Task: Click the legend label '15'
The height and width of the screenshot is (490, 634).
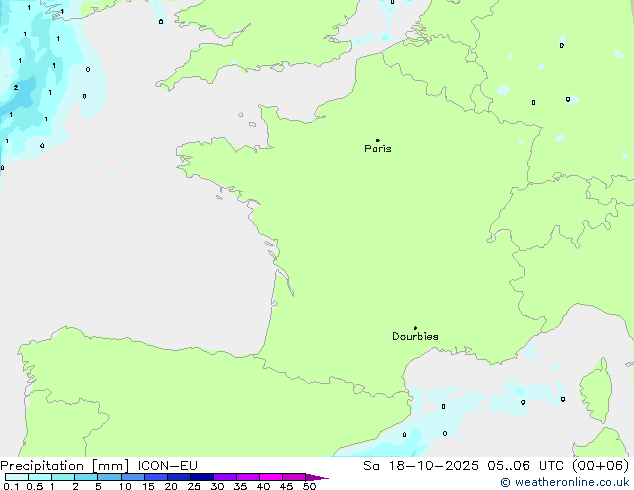Action: [x=148, y=486]
